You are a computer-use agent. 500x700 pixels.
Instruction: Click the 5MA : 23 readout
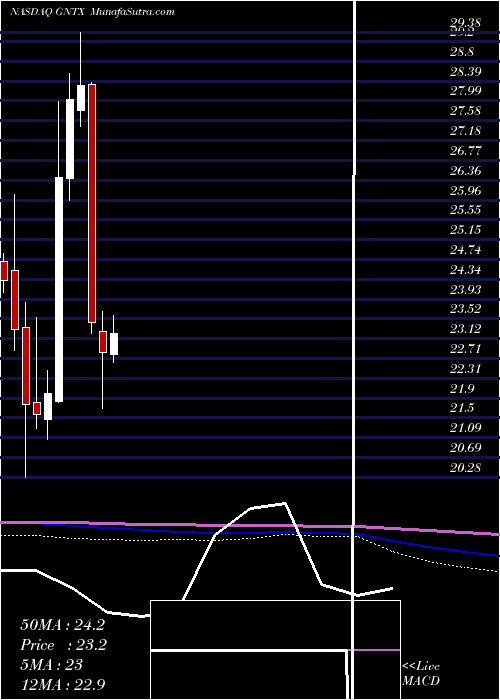pos(51,665)
